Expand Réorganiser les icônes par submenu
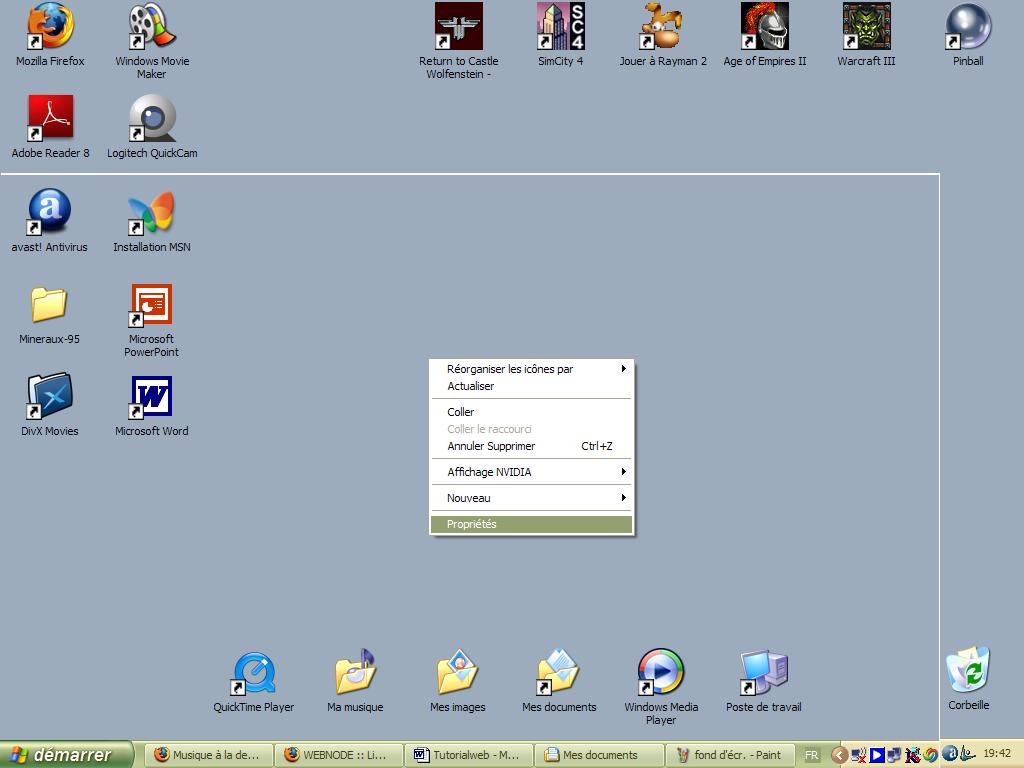This screenshot has width=1024, height=768. pyautogui.click(x=531, y=369)
